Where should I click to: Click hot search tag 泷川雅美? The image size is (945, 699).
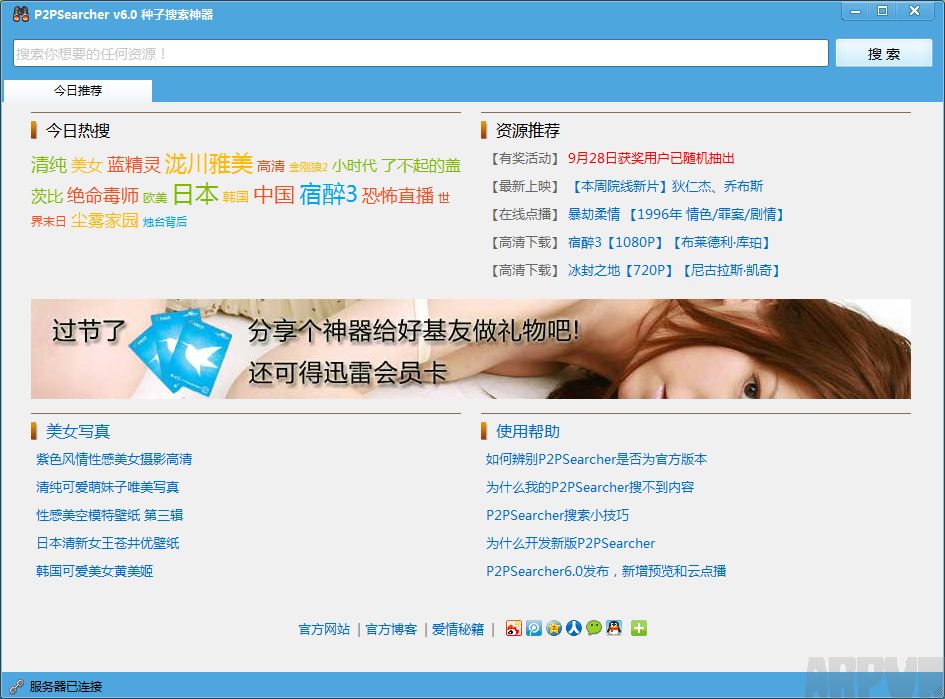[208, 164]
